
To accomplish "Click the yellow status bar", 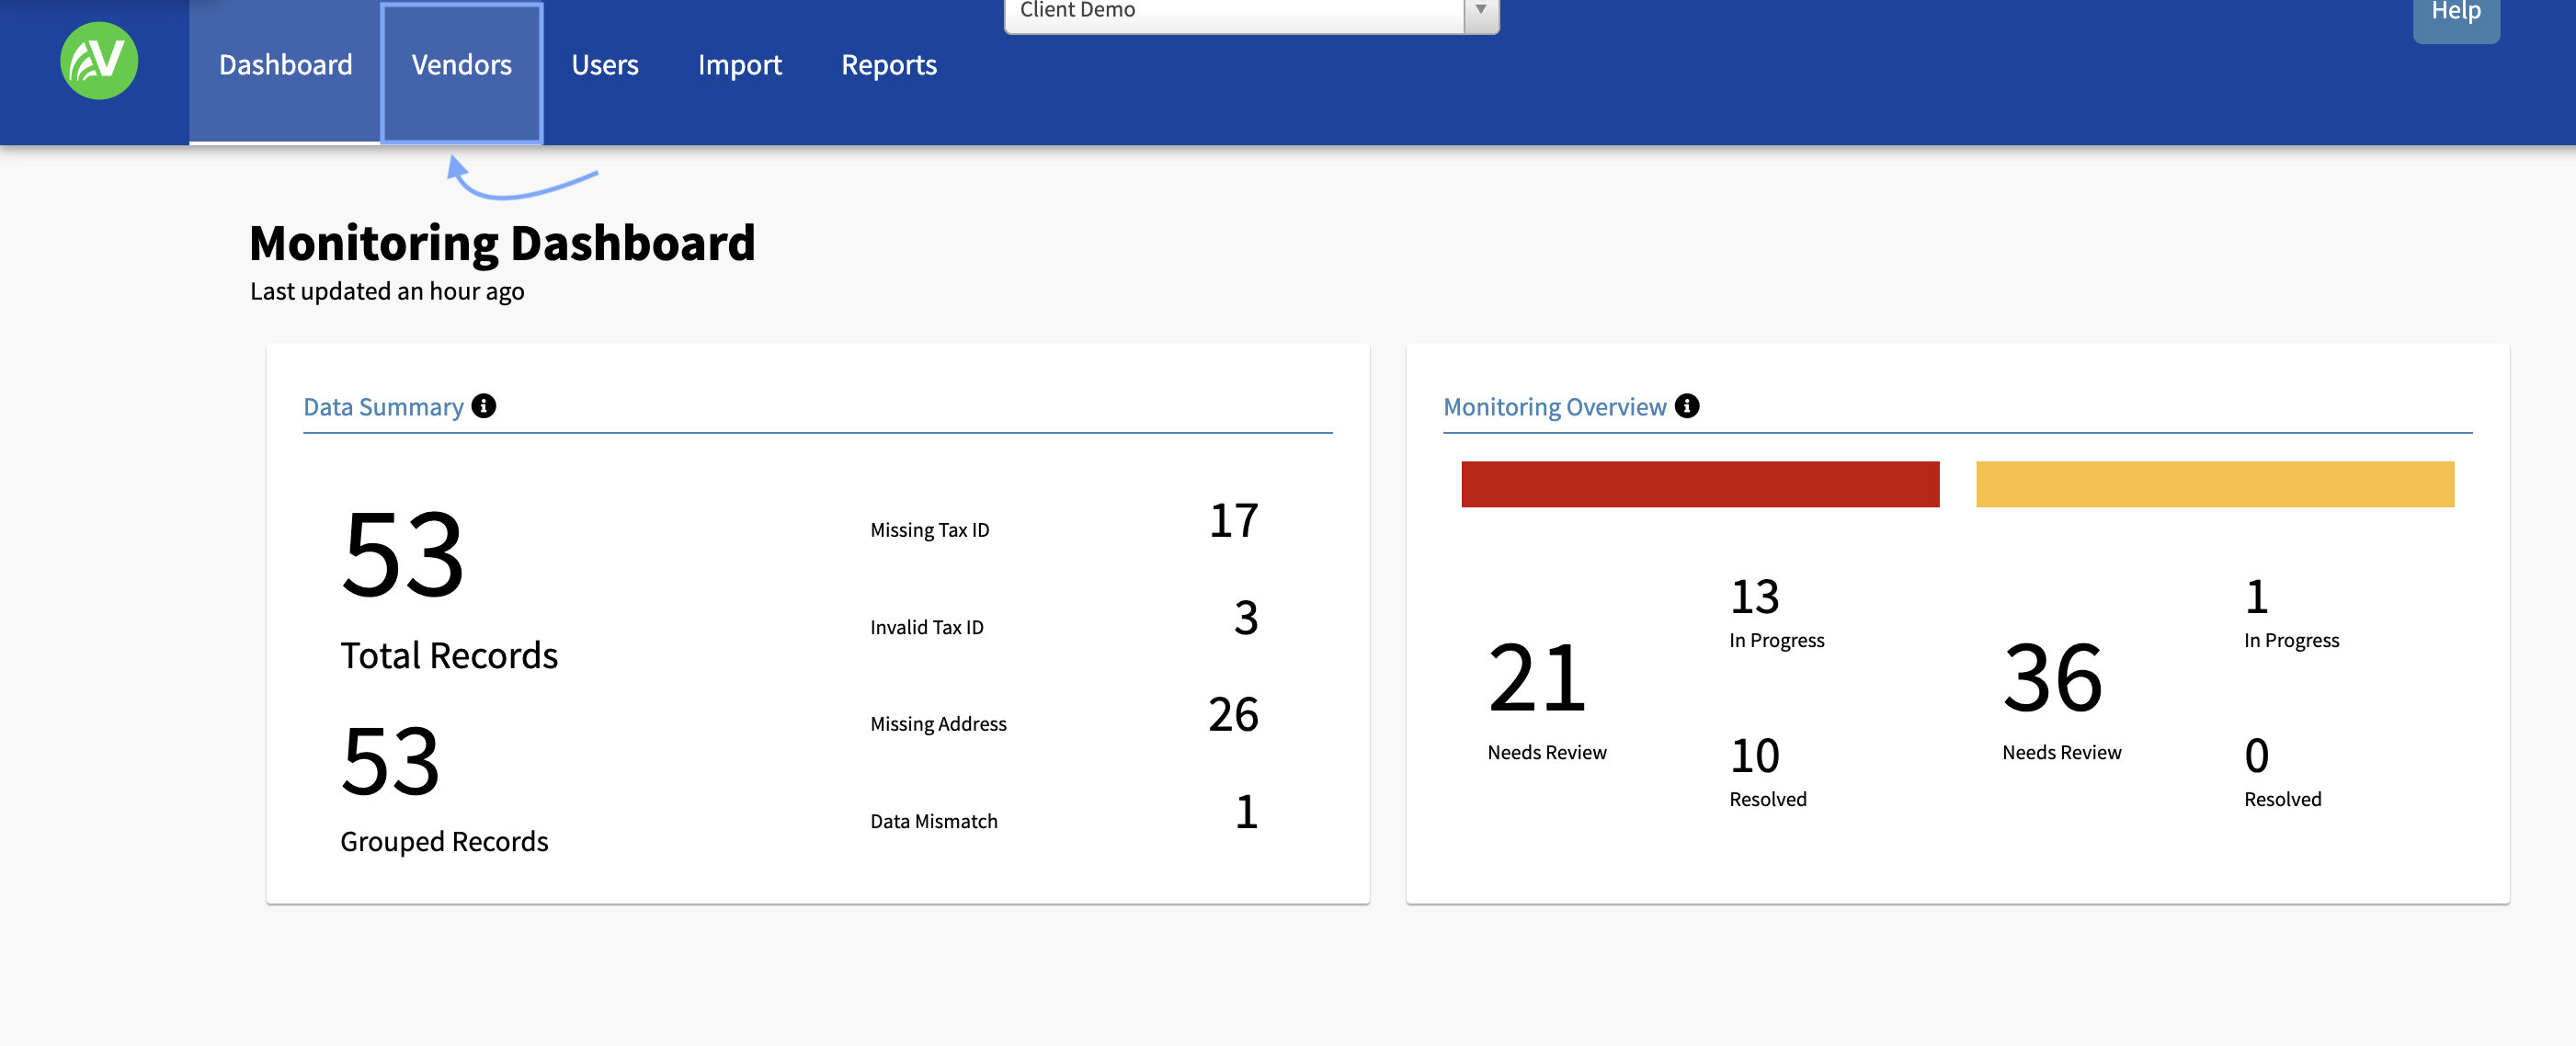I will click(2214, 485).
